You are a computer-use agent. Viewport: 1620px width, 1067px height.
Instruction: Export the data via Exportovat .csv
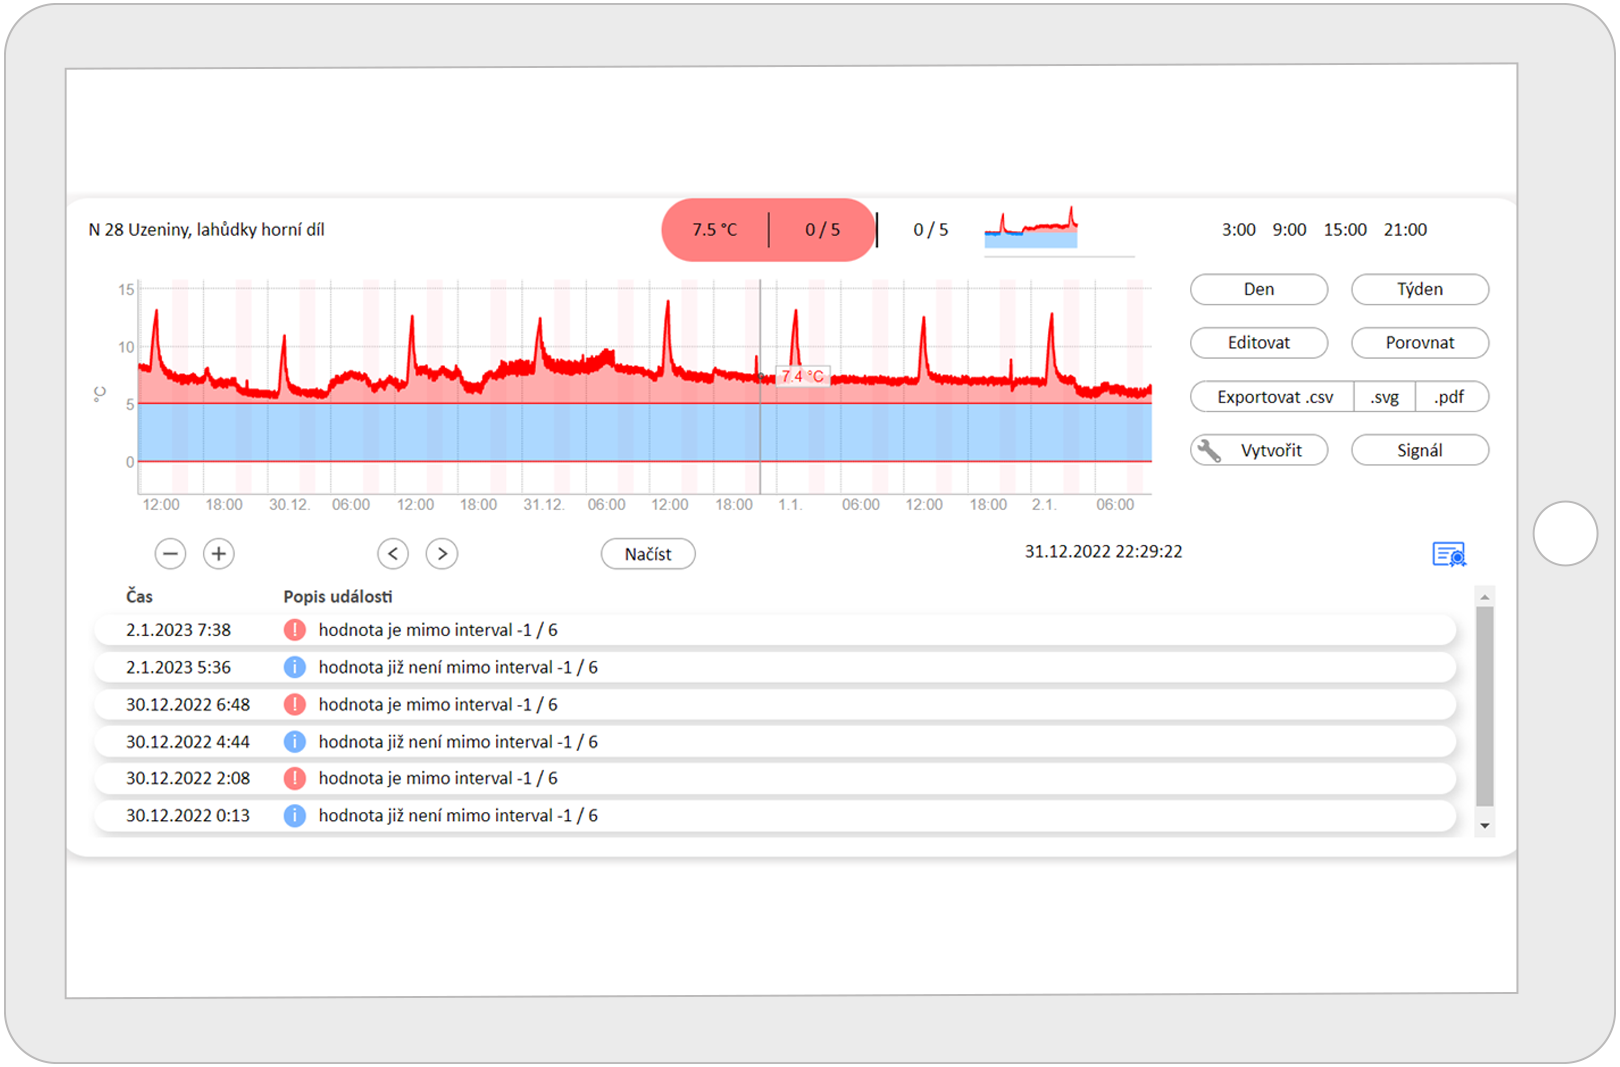tap(1273, 397)
